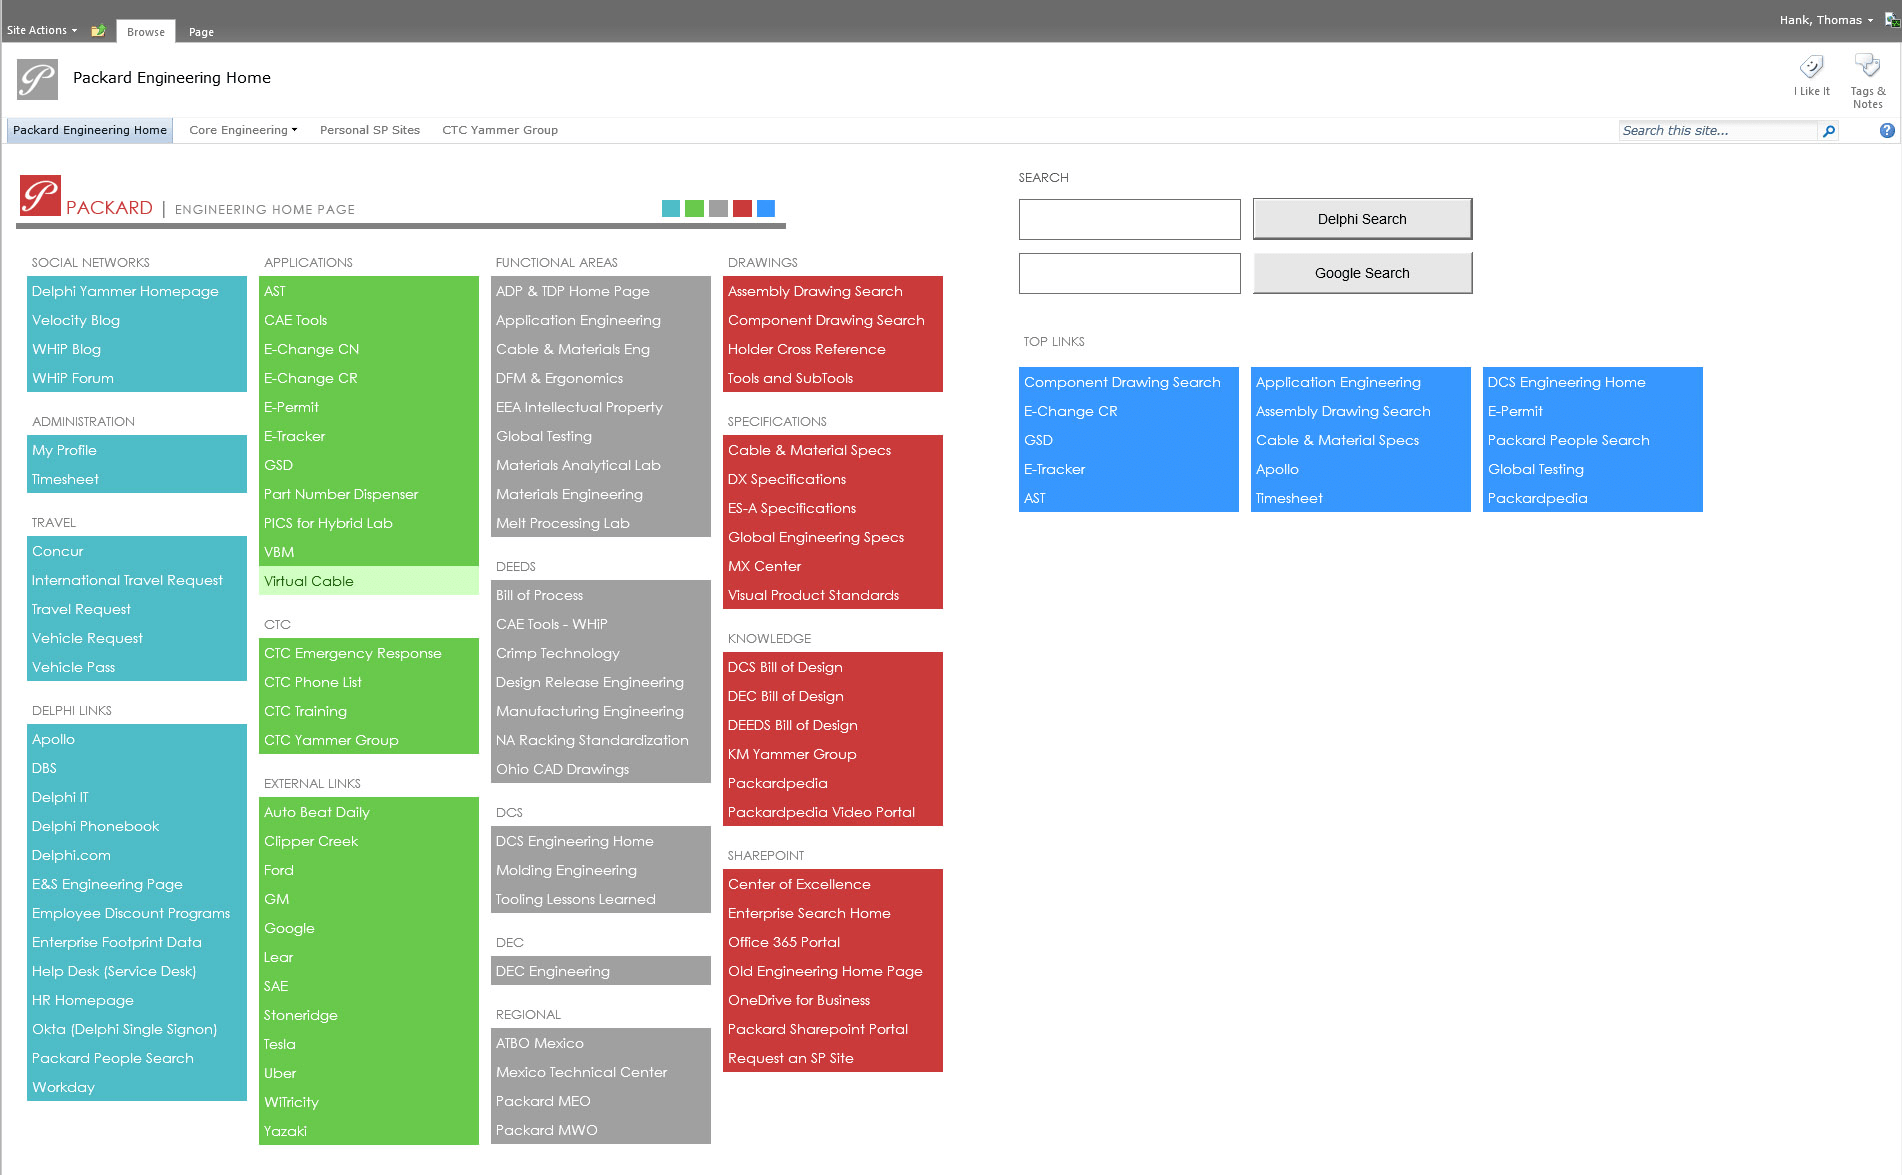The image size is (1902, 1175).
Task: Click the search magnifier icon
Action: [1829, 131]
